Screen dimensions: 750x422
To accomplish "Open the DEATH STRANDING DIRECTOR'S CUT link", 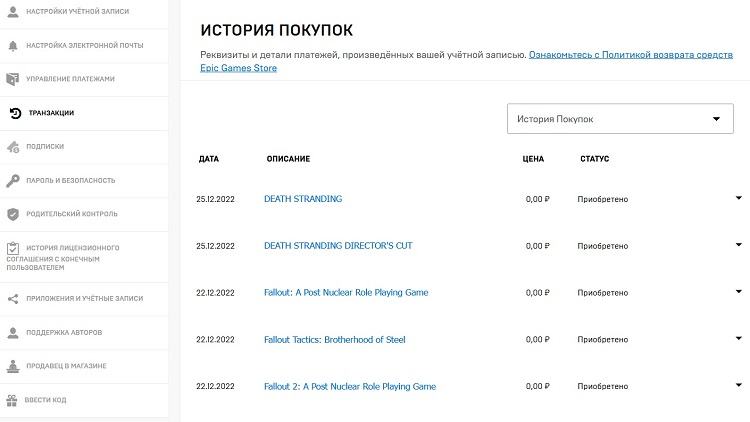I will [x=338, y=246].
